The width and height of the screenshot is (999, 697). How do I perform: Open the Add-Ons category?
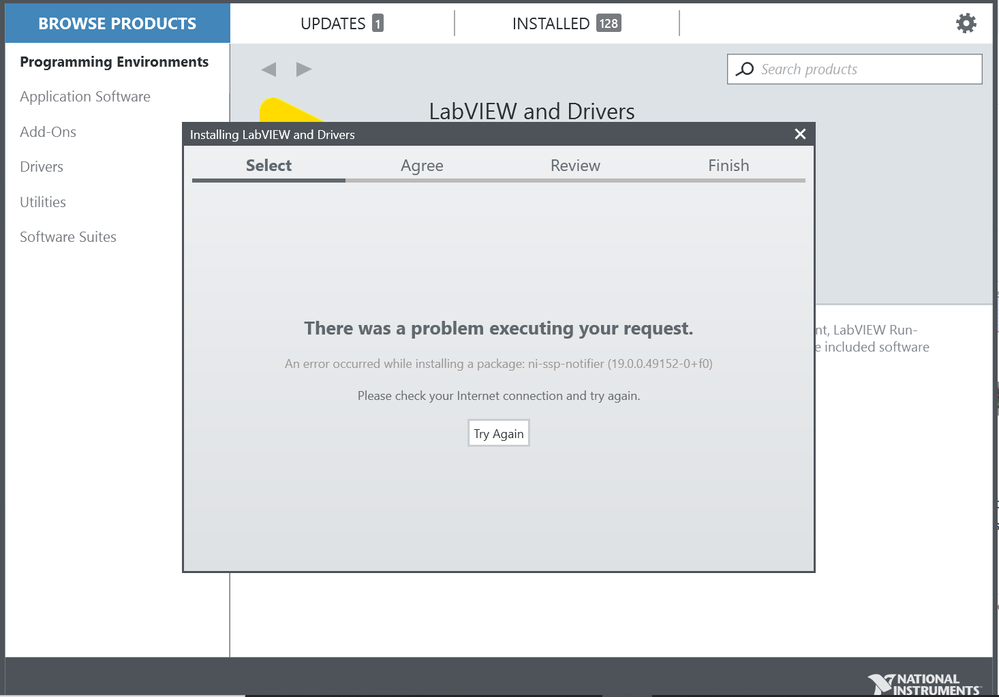[x=48, y=132]
